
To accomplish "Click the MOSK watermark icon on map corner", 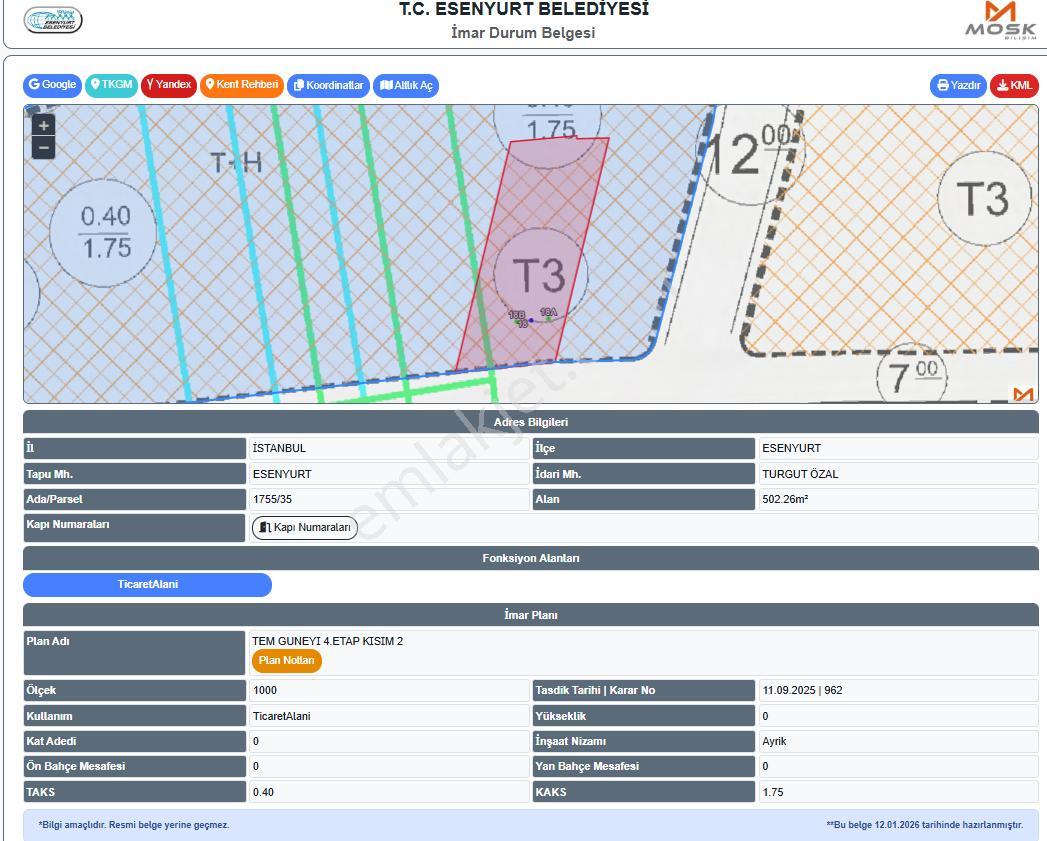I will (x=1023, y=394).
